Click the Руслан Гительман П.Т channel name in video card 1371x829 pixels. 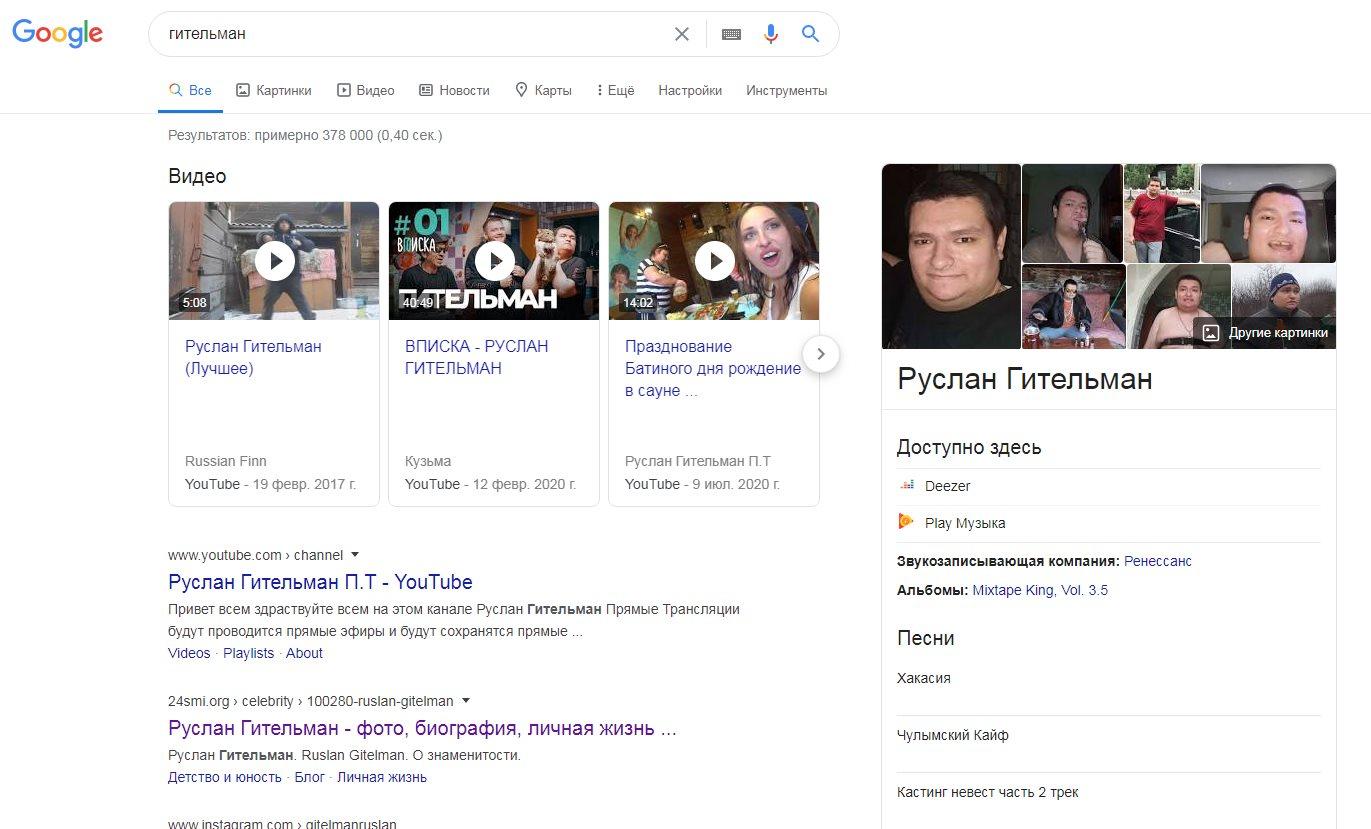click(698, 461)
